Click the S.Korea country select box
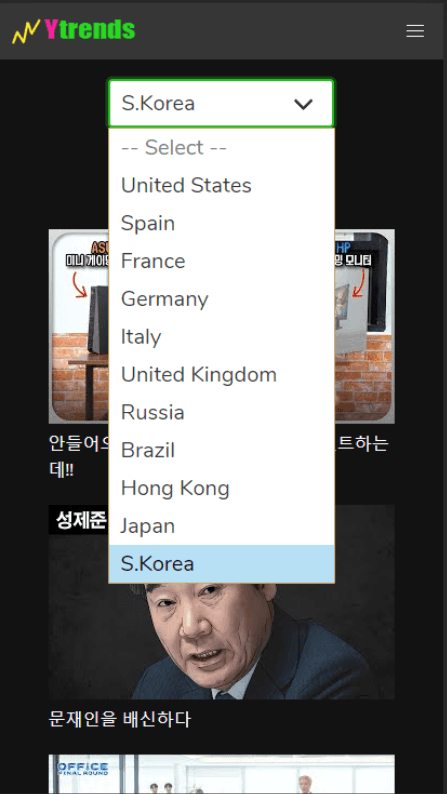 [221, 103]
